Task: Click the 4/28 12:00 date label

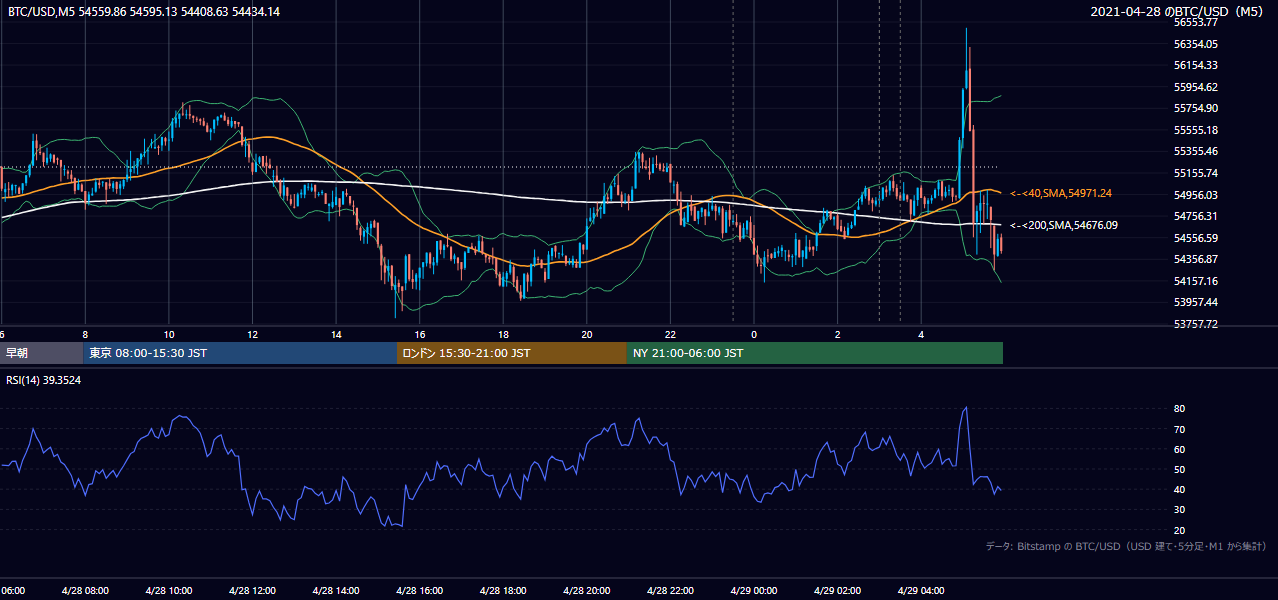Action: click(252, 591)
